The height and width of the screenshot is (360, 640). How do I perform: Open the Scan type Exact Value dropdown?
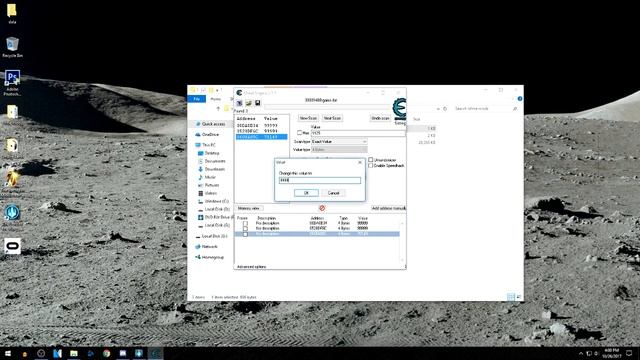click(339, 141)
